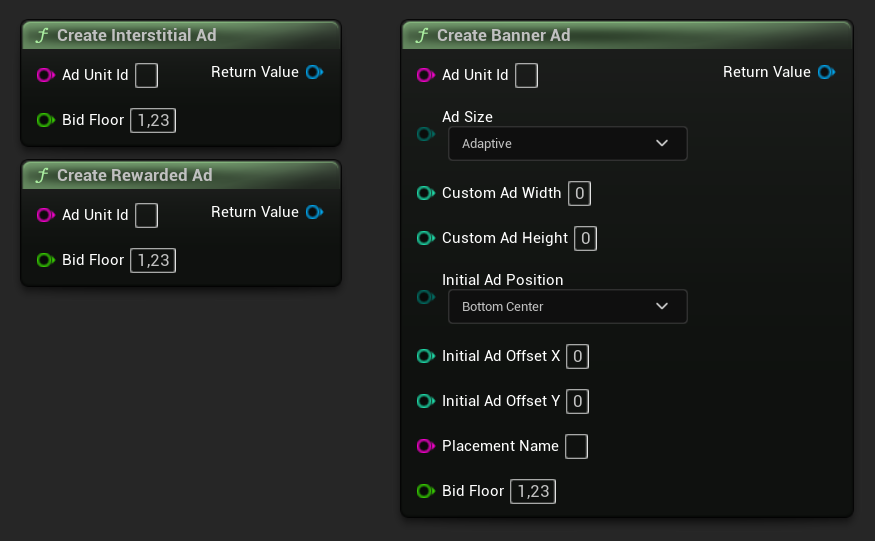Click the Placement Name text field
Image resolution: width=875 pixels, height=541 pixels.
(576, 446)
